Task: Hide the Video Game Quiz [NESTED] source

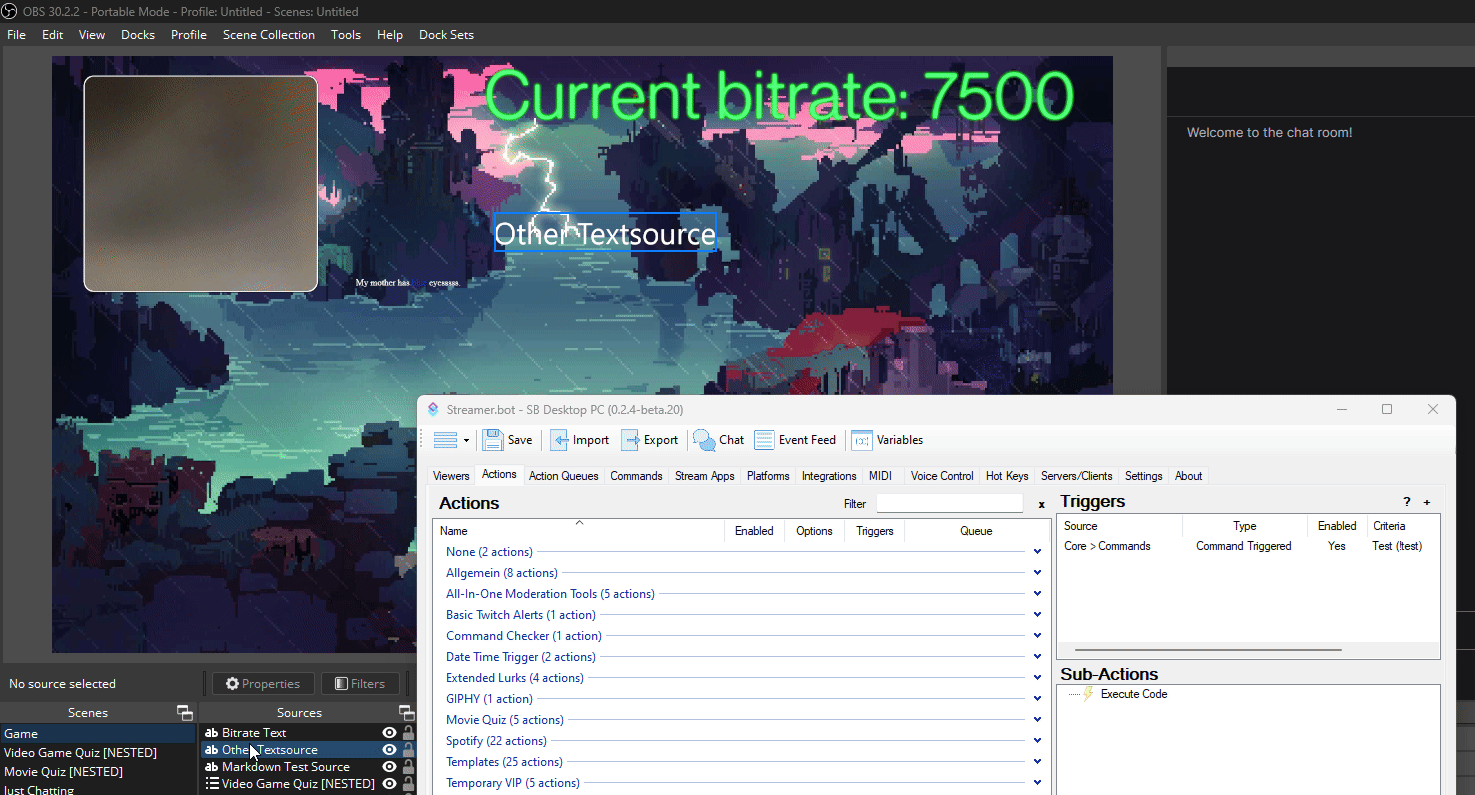Action: click(x=390, y=784)
